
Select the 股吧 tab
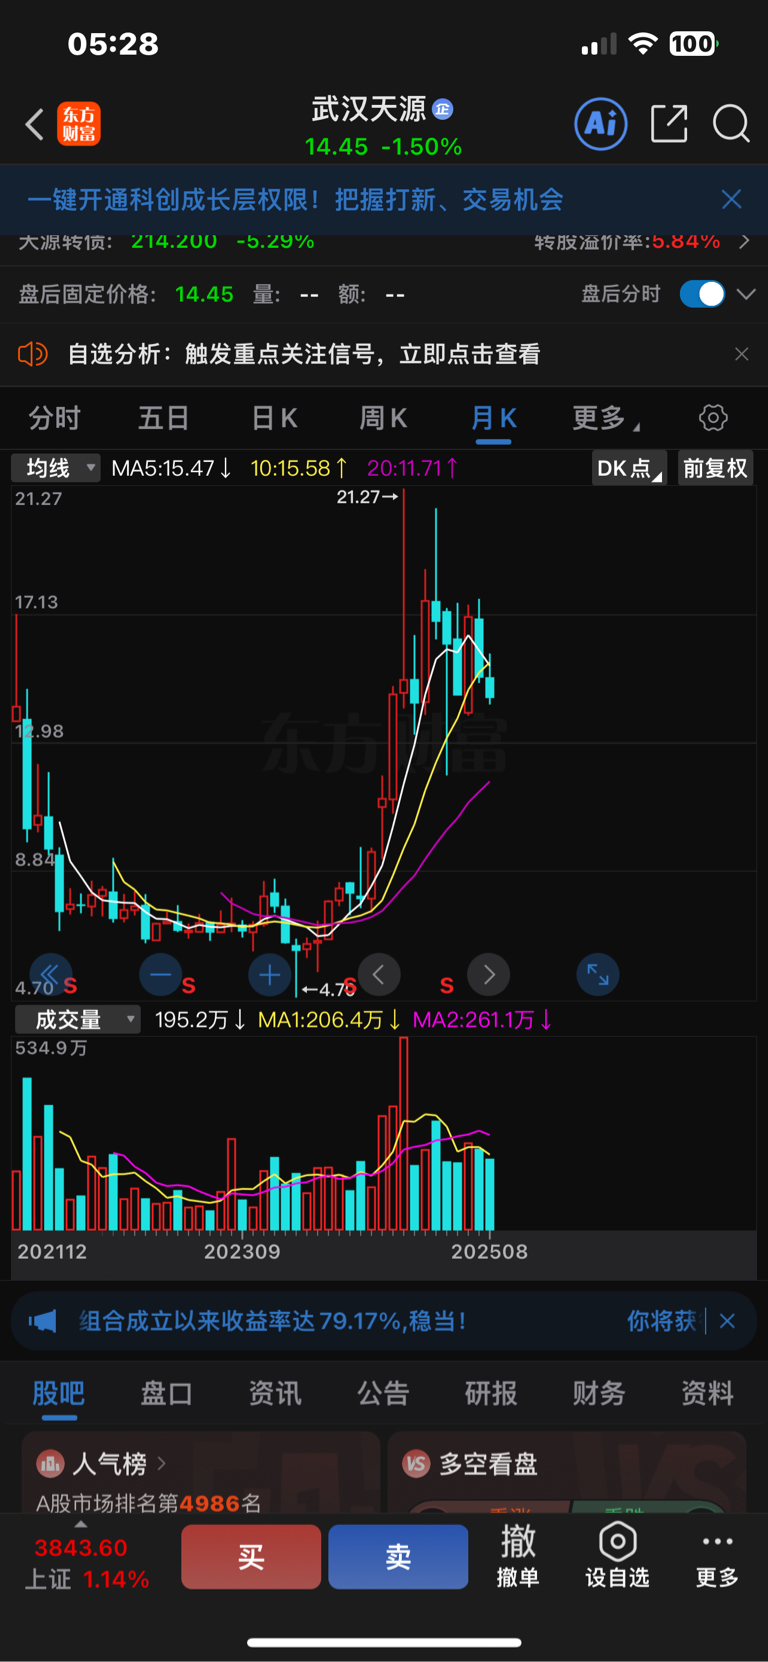click(59, 1393)
